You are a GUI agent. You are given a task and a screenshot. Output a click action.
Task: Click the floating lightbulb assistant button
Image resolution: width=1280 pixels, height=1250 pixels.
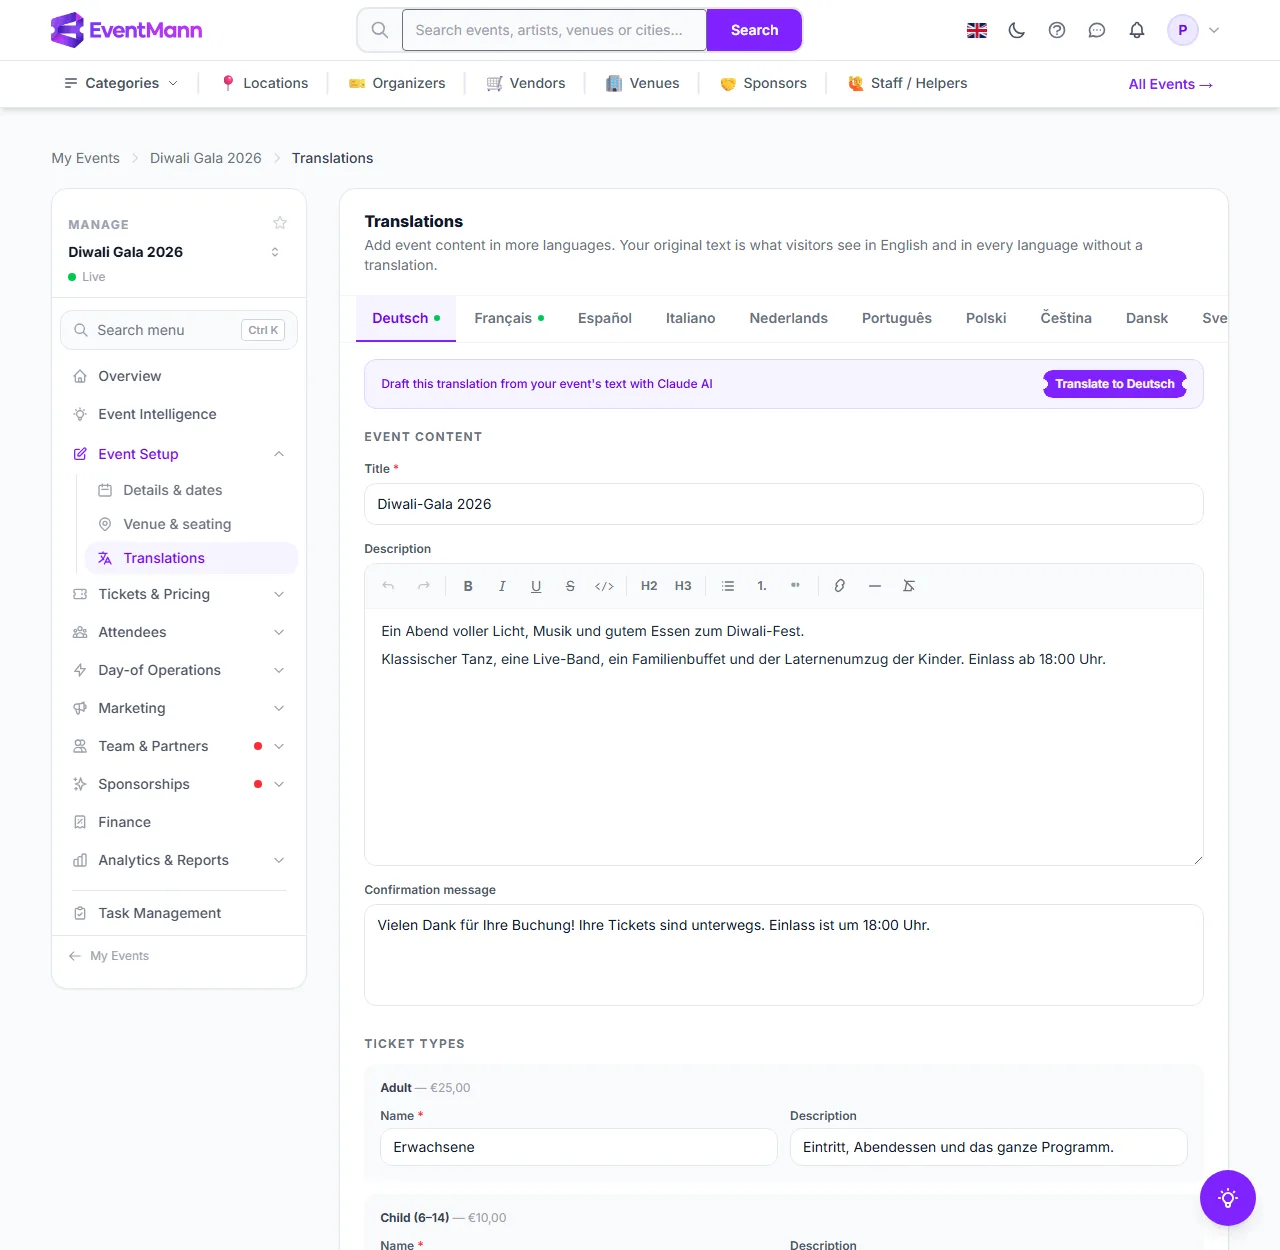(1228, 1198)
